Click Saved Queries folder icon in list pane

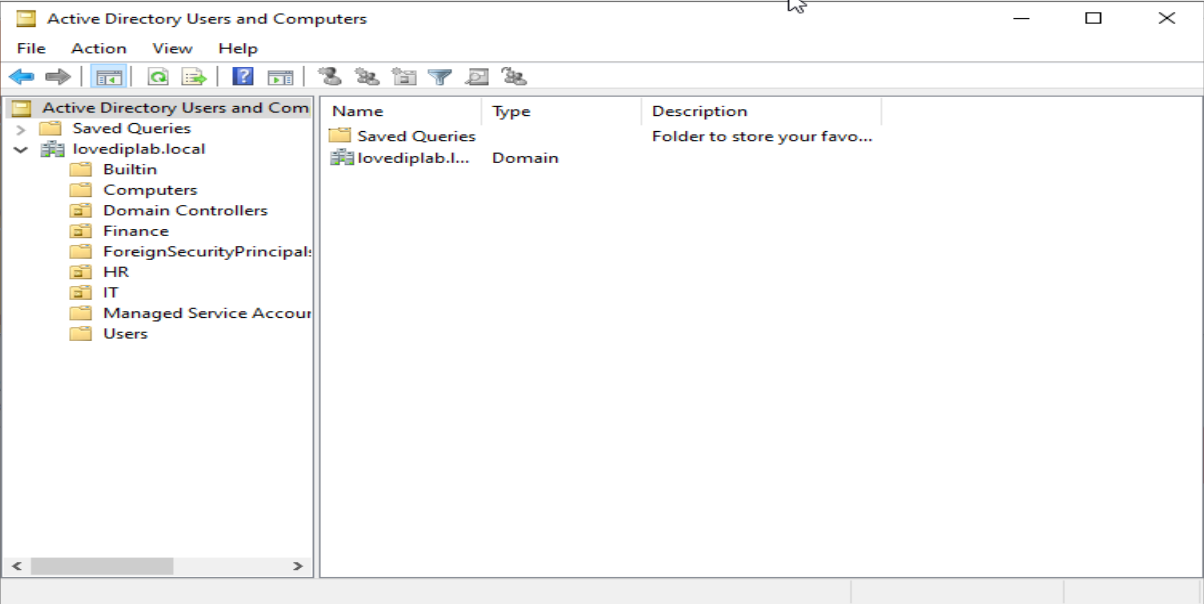pos(340,136)
